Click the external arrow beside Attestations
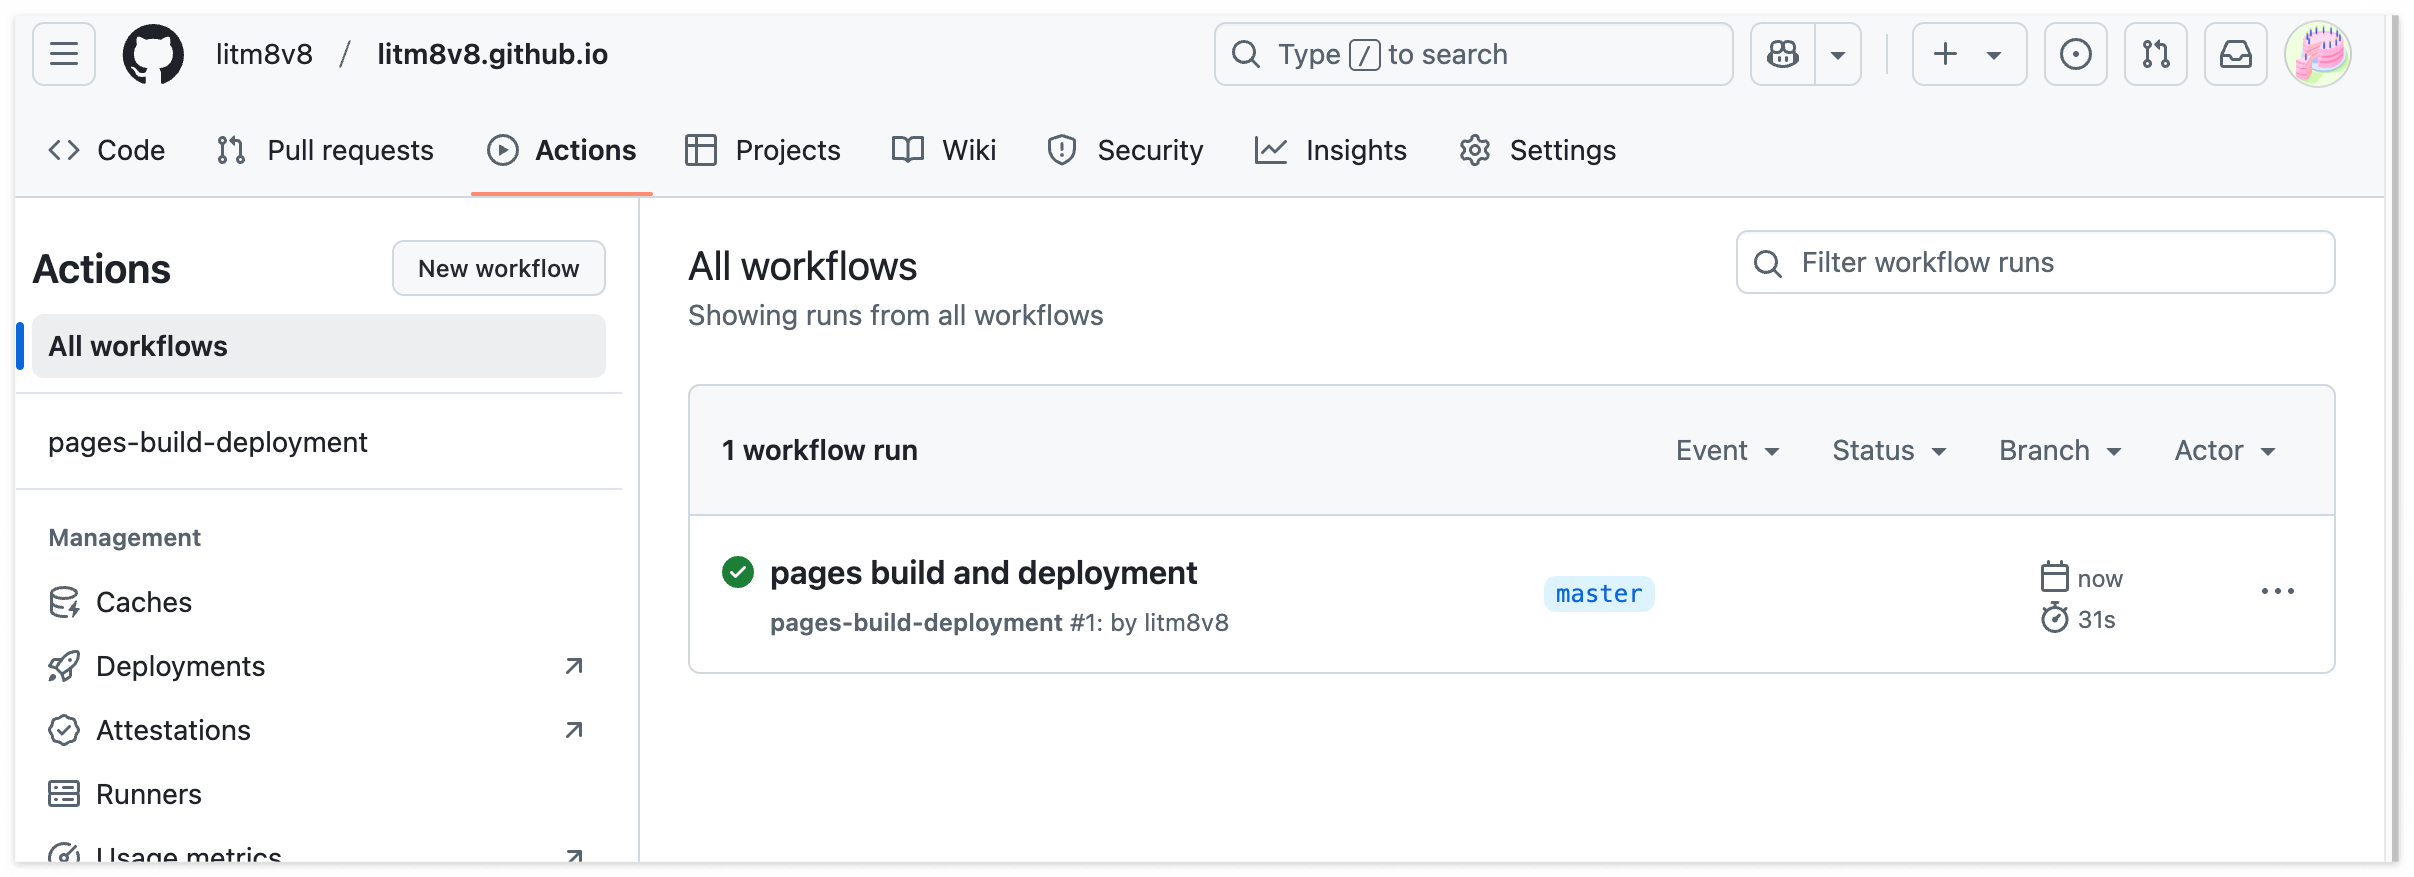2414x877 pixels. [x=574, y=730]
